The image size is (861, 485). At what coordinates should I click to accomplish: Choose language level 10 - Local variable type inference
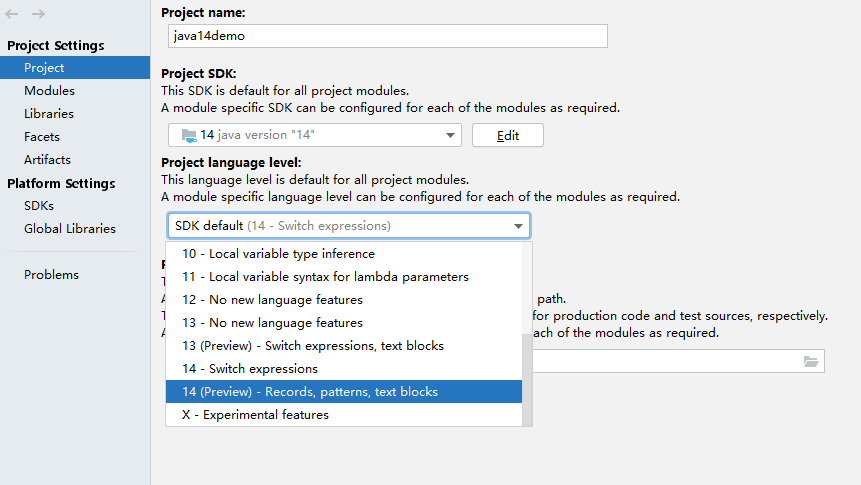click(278, 254)
